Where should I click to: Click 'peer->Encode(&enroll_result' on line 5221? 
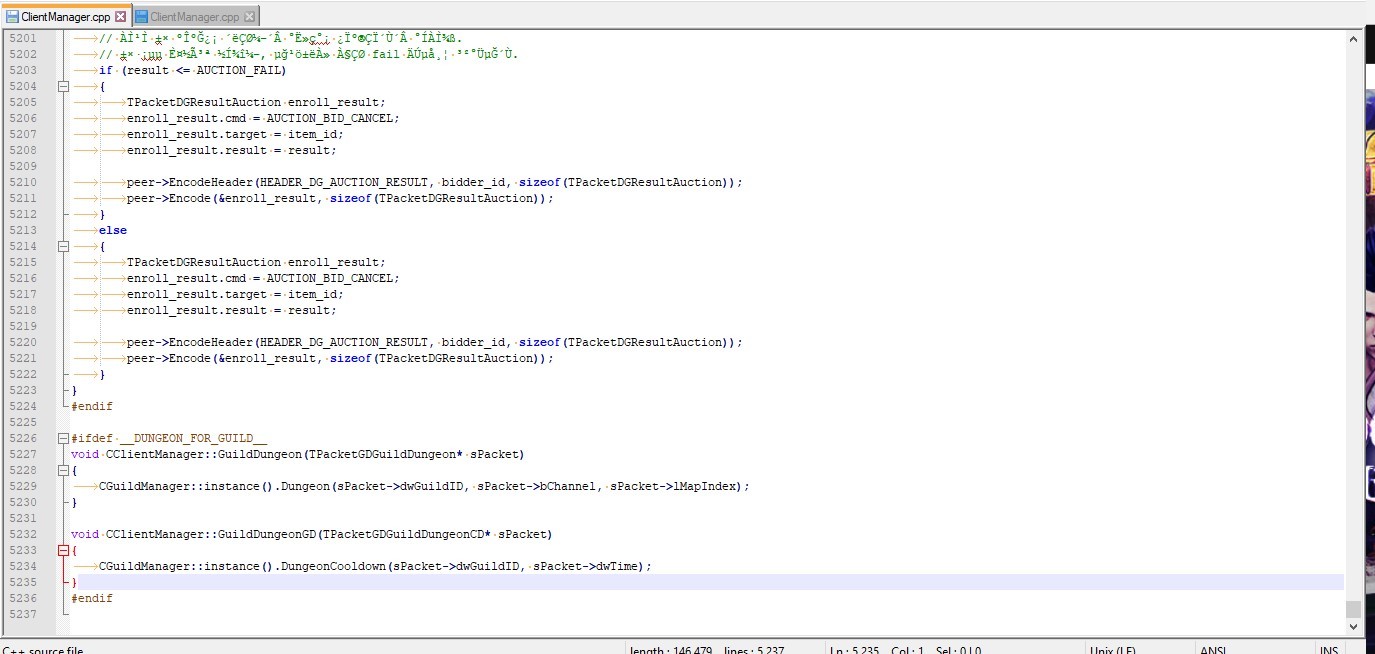pos(221,358)
